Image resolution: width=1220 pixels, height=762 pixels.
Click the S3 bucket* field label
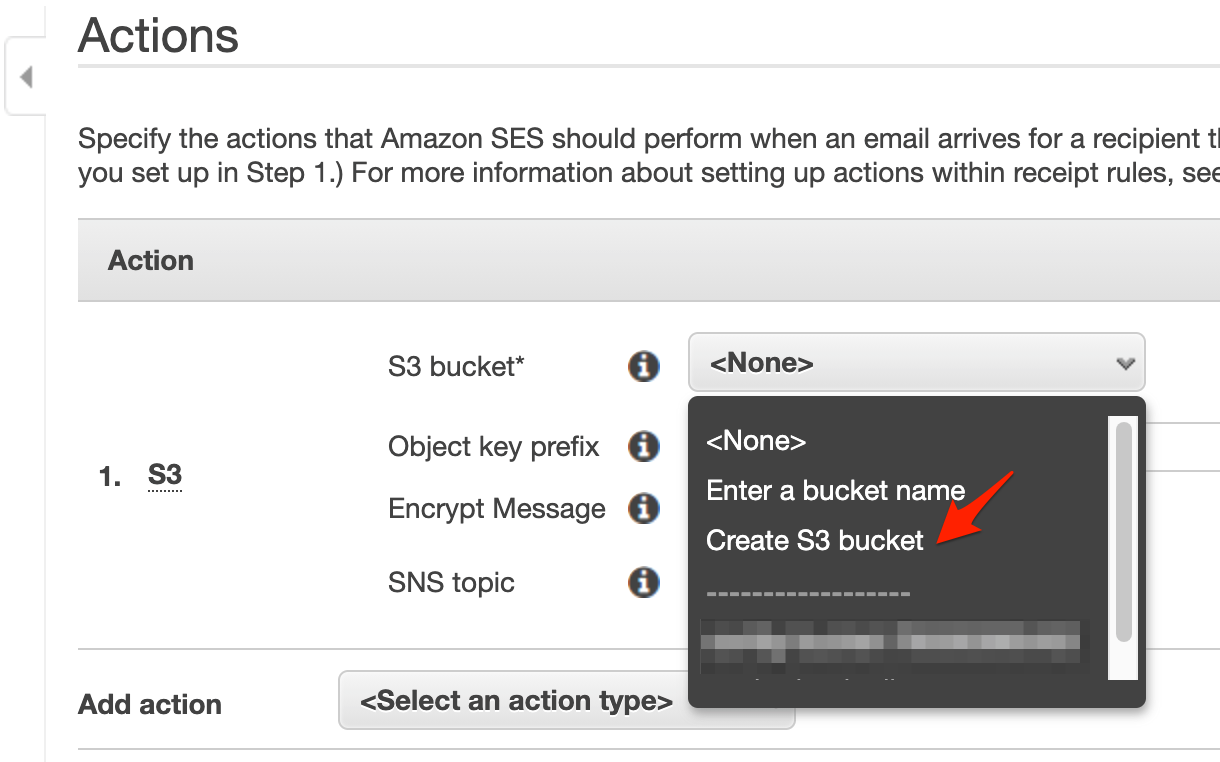(x=456, y=366)
